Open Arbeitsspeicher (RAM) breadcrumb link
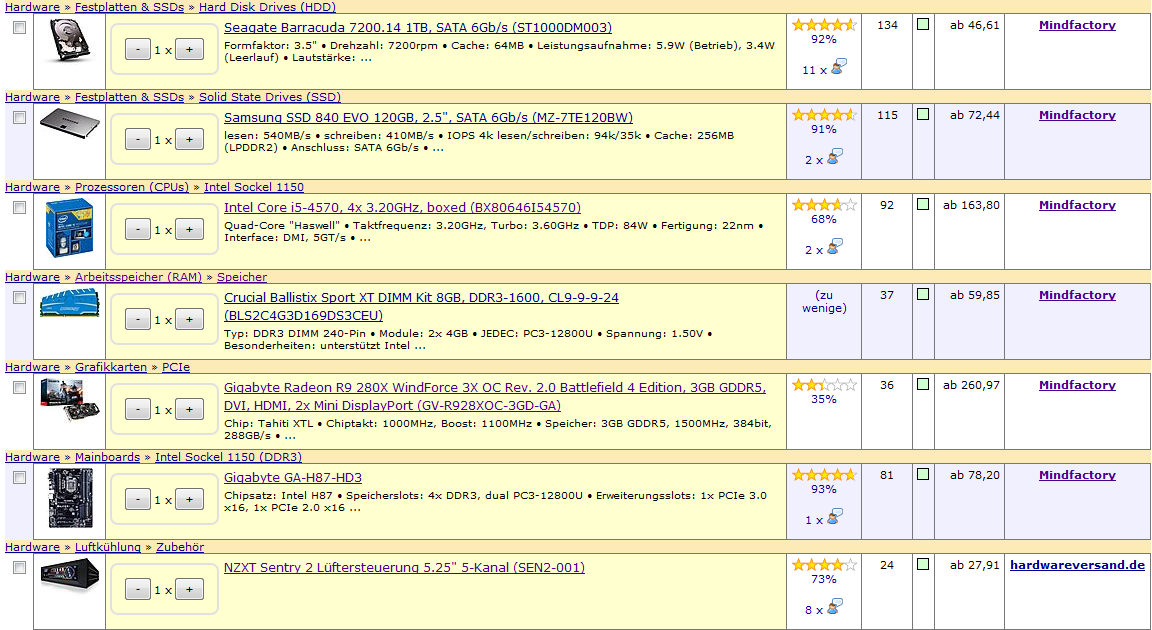This screenshot has width=1152, height=630. pos(138,277)
